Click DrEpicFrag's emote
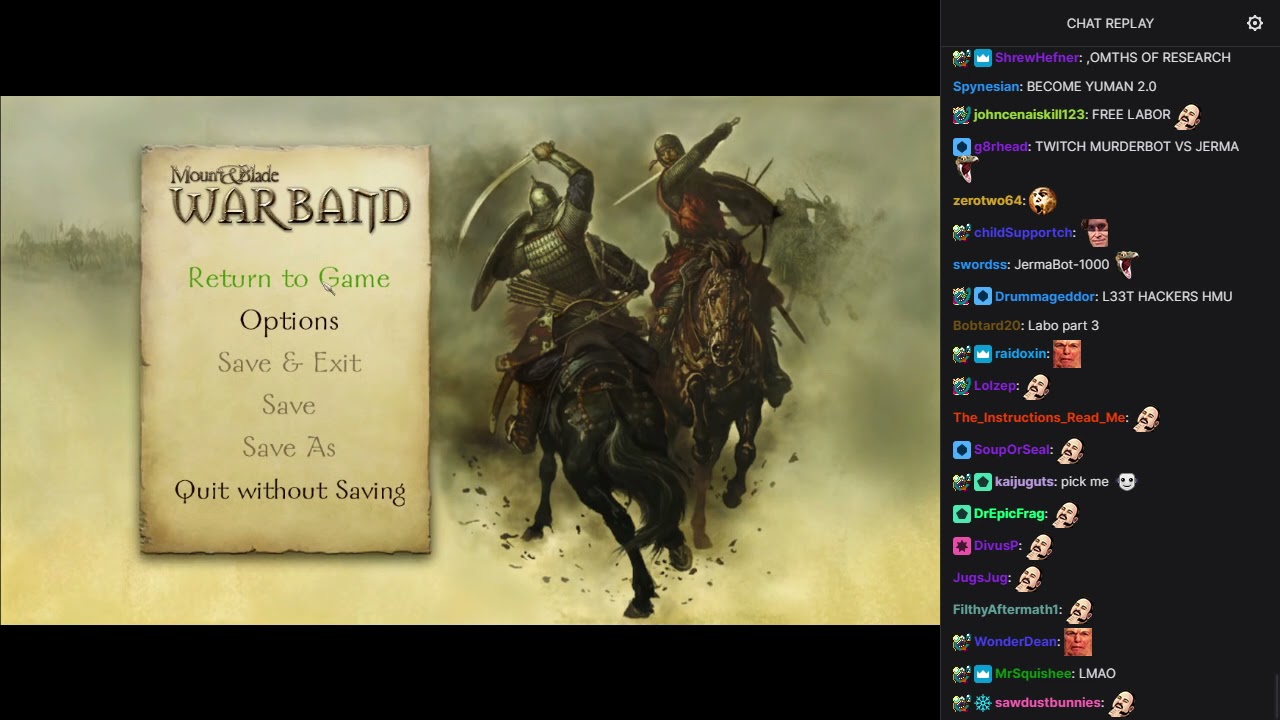The image size is (1280, 720). point(1066,515)
